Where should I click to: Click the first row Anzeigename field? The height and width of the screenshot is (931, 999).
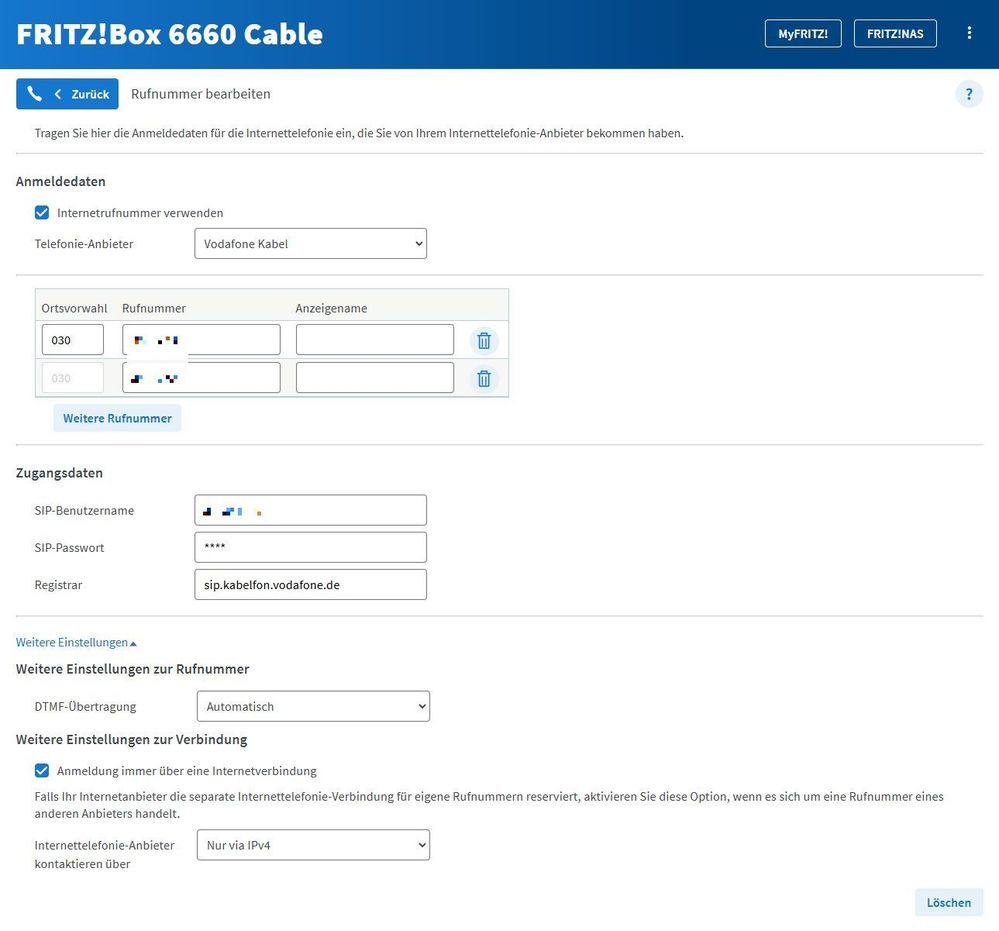tap(375, 340)
